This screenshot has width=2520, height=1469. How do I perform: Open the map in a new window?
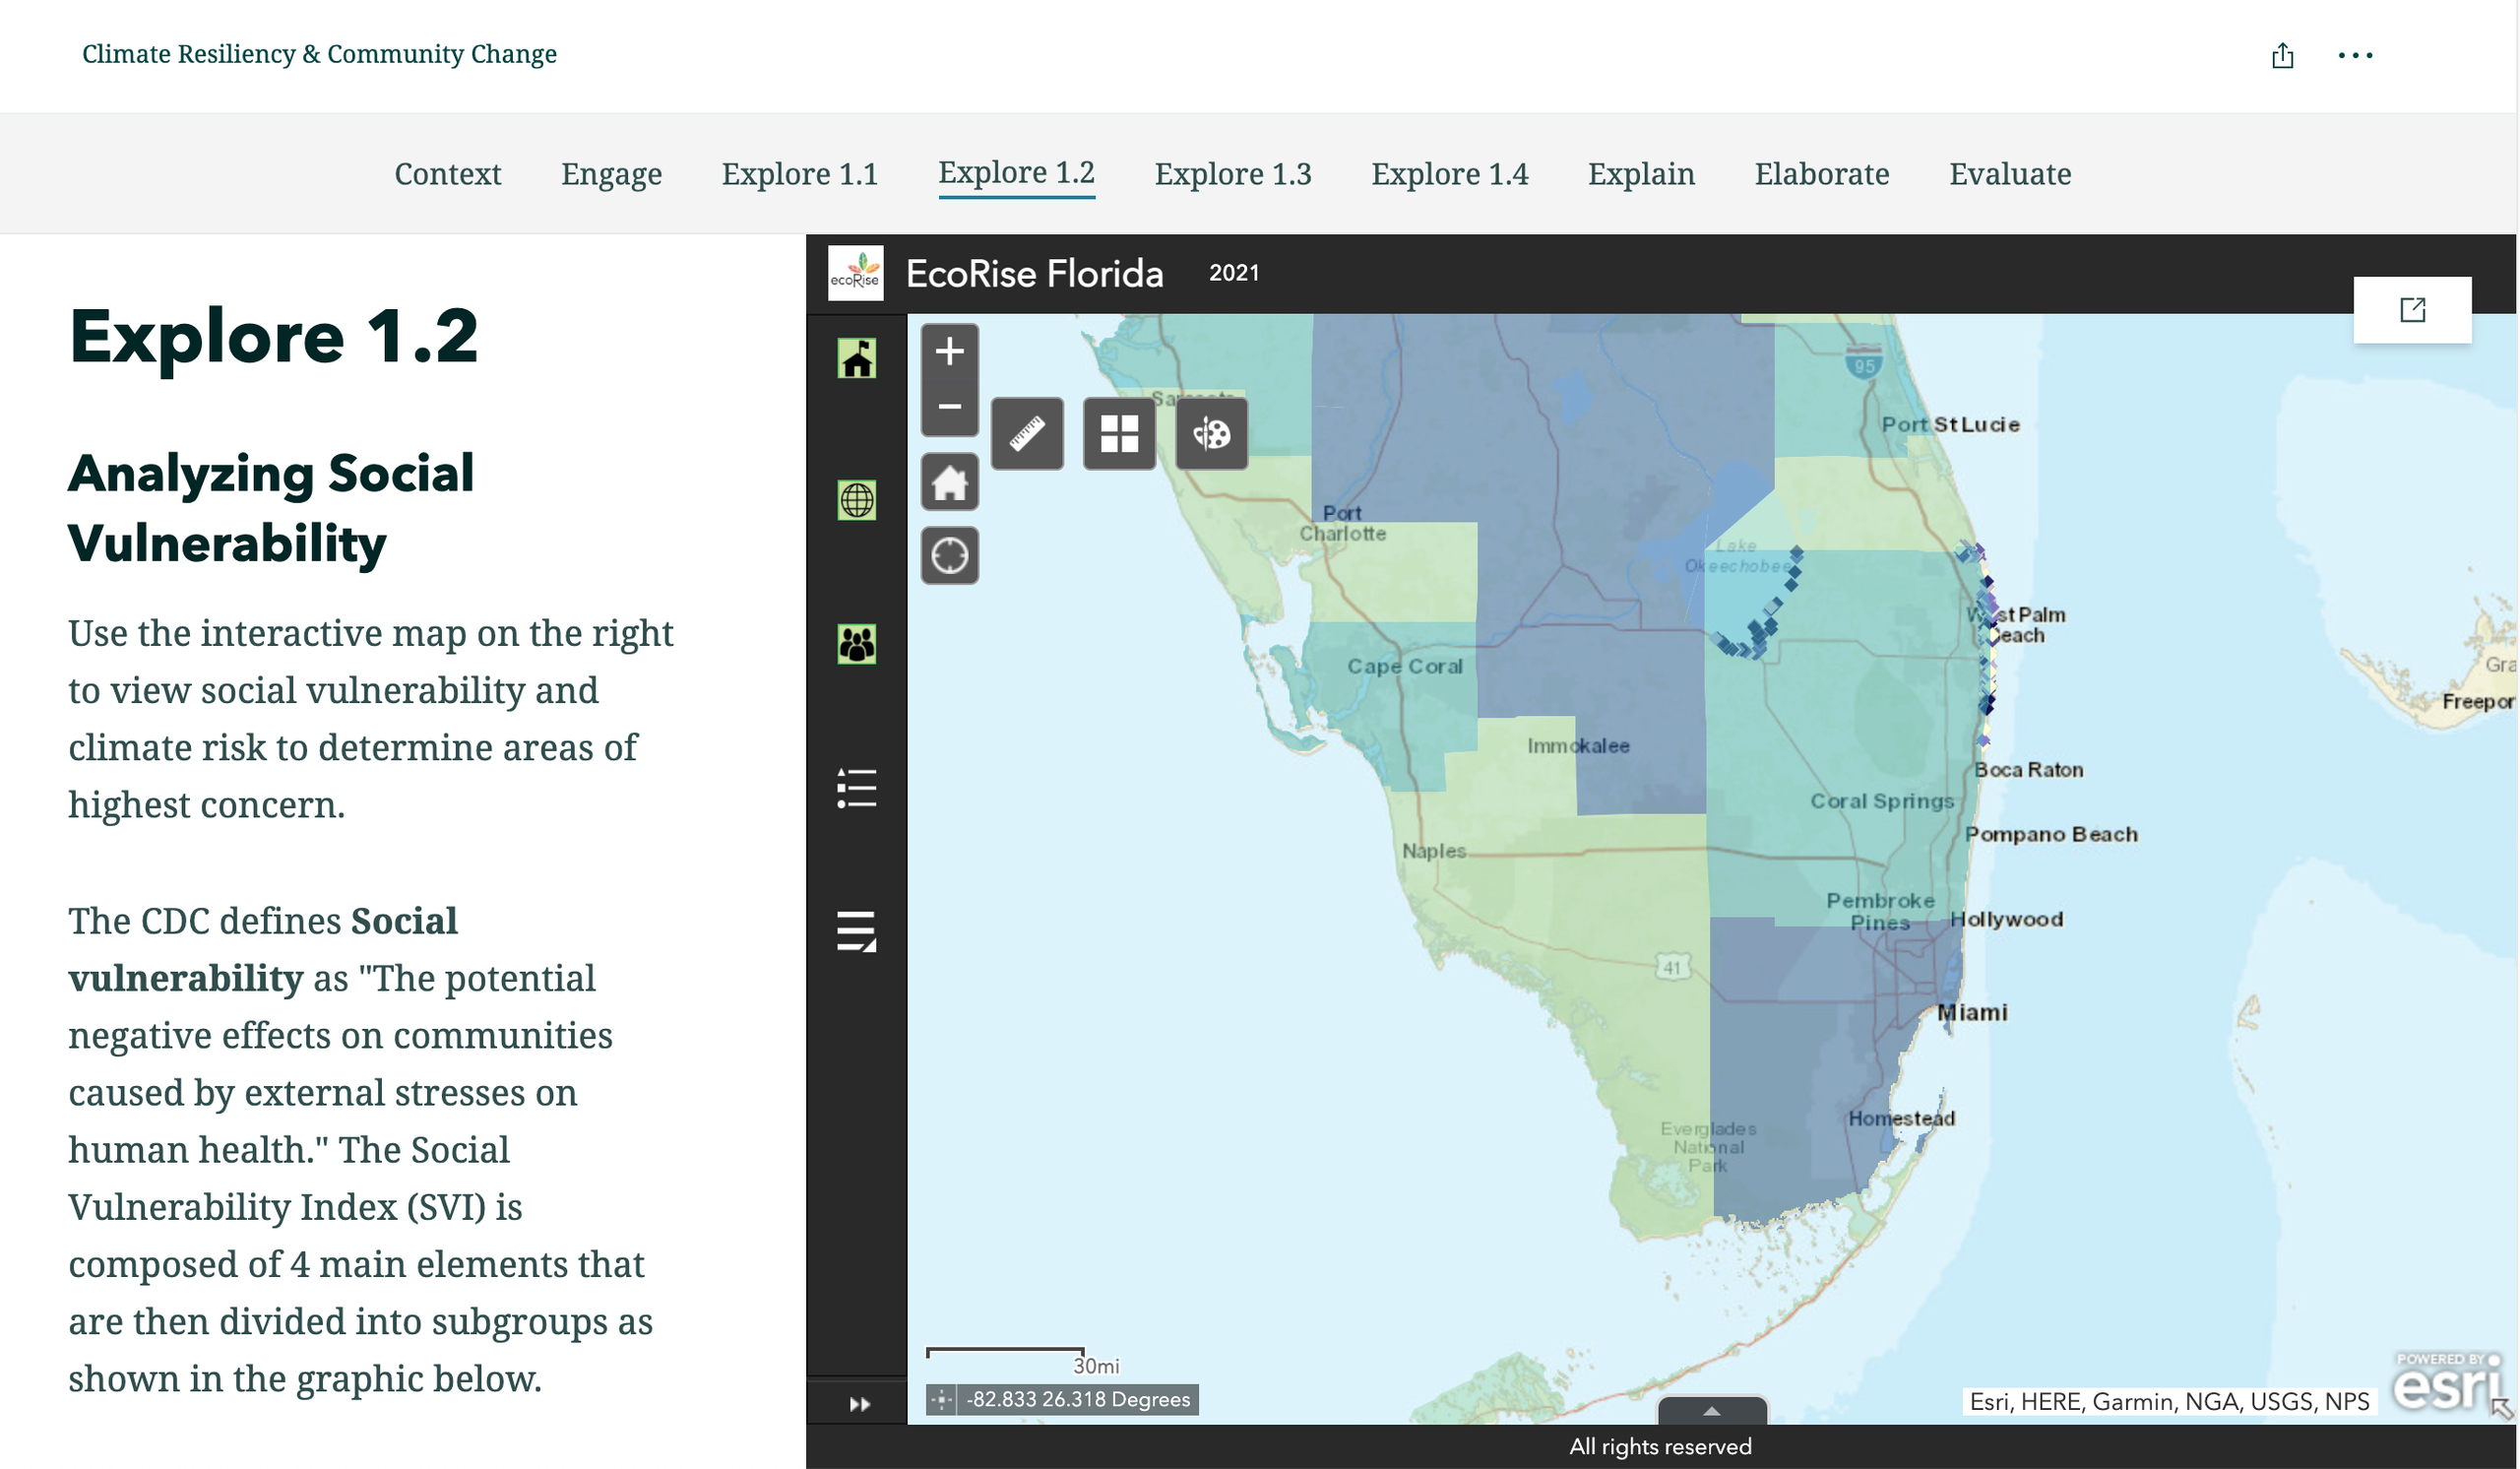point(2412,309)
